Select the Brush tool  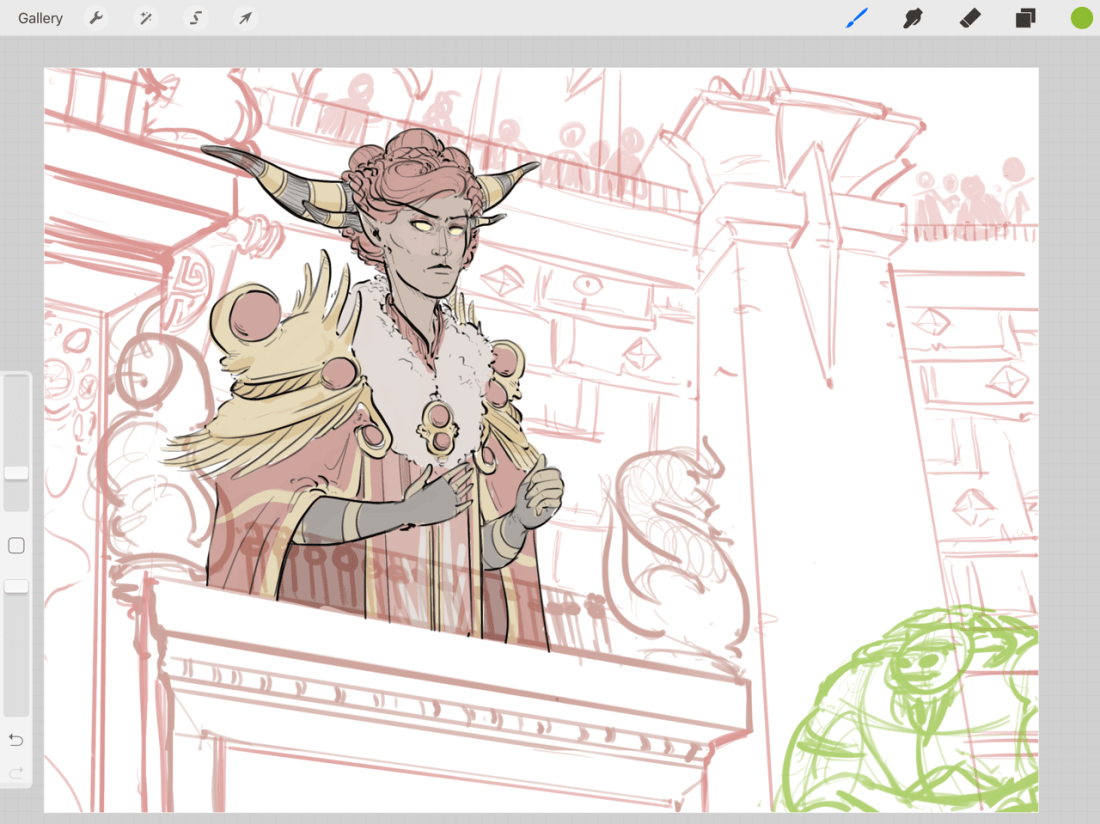[857, 18]
